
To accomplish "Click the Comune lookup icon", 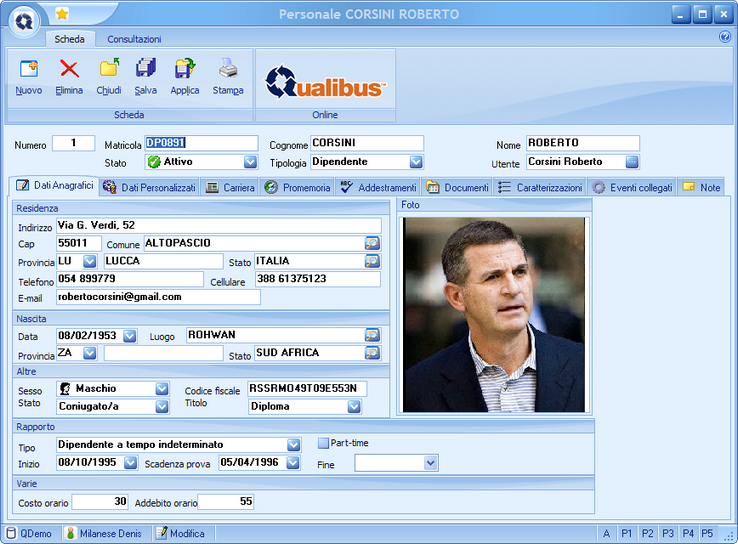I will [x=372, y=243].
